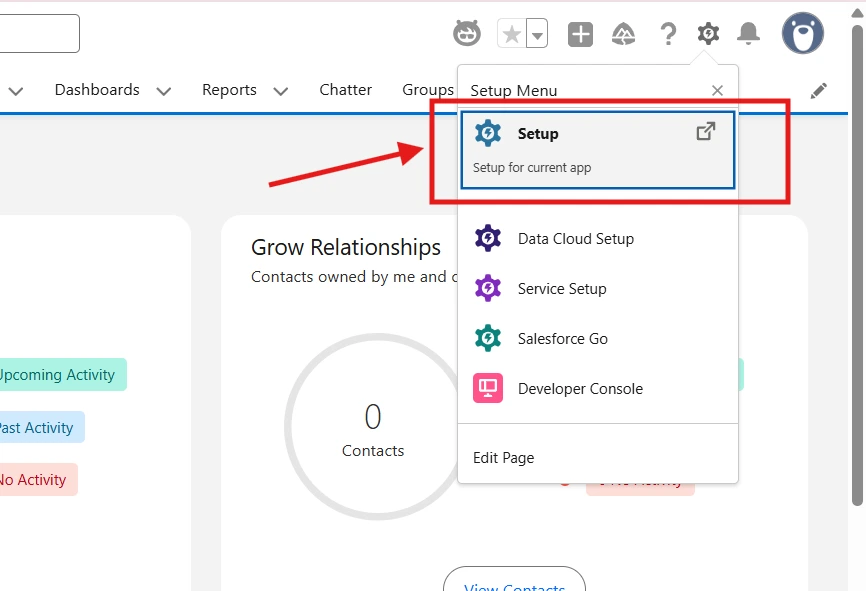
Task: Open Salesforce Go option
Action: click(x=562, y=339)
